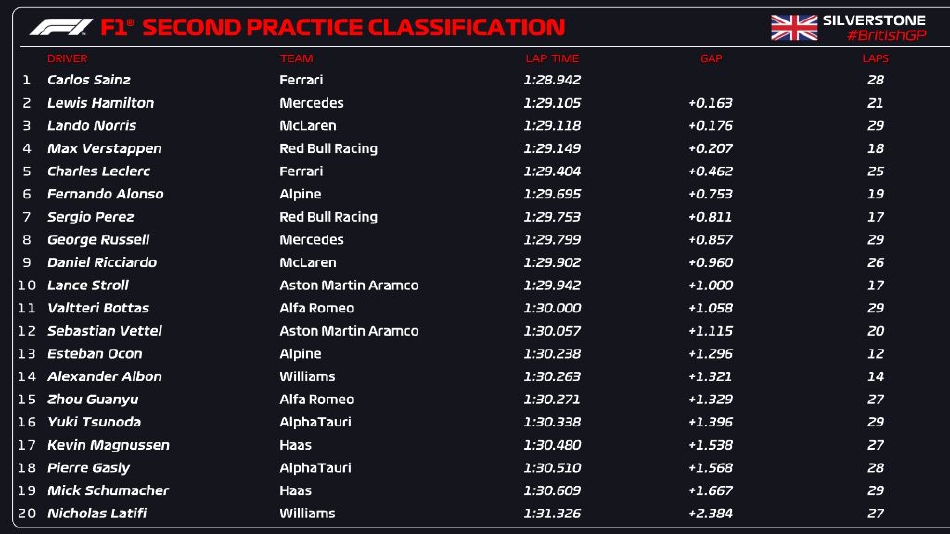Image resolution: width=950 pixels, height=534 pixels.
Task: Select the driver name Carlos Sainz
Action: coord(89,80)
